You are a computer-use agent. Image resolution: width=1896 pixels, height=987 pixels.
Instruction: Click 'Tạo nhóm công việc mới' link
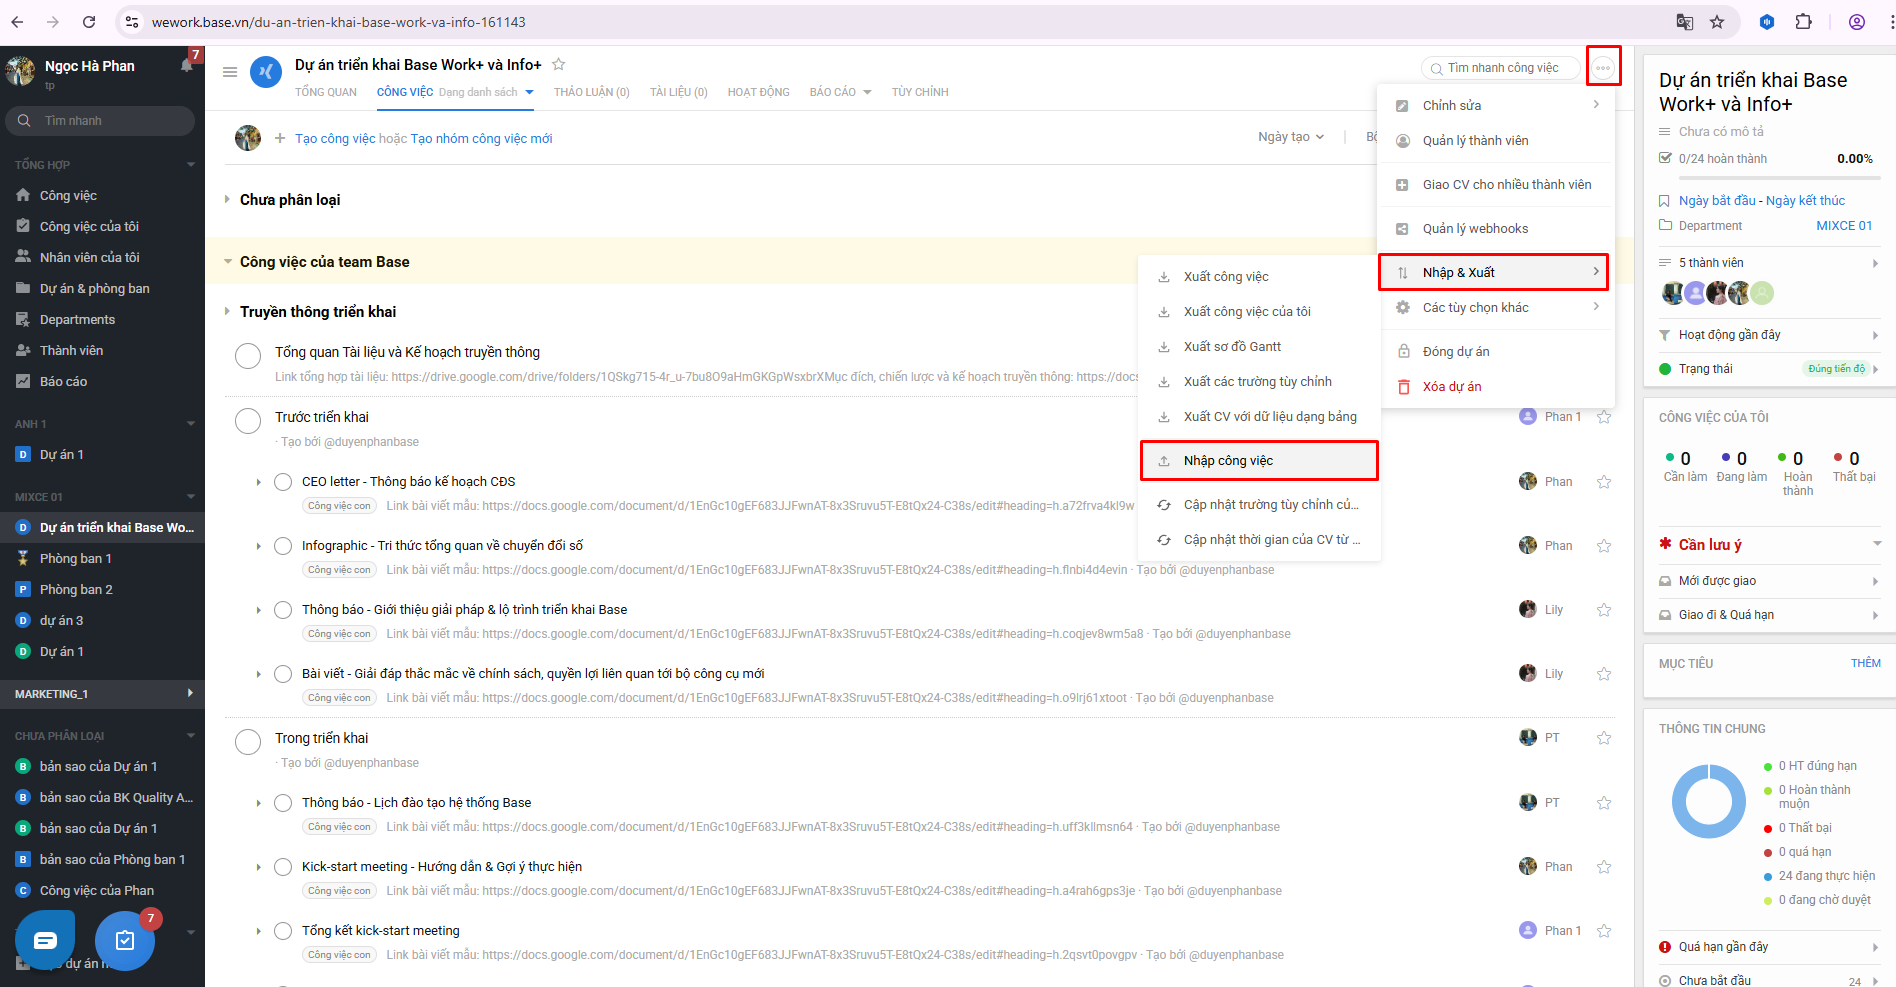pos(481,138)
